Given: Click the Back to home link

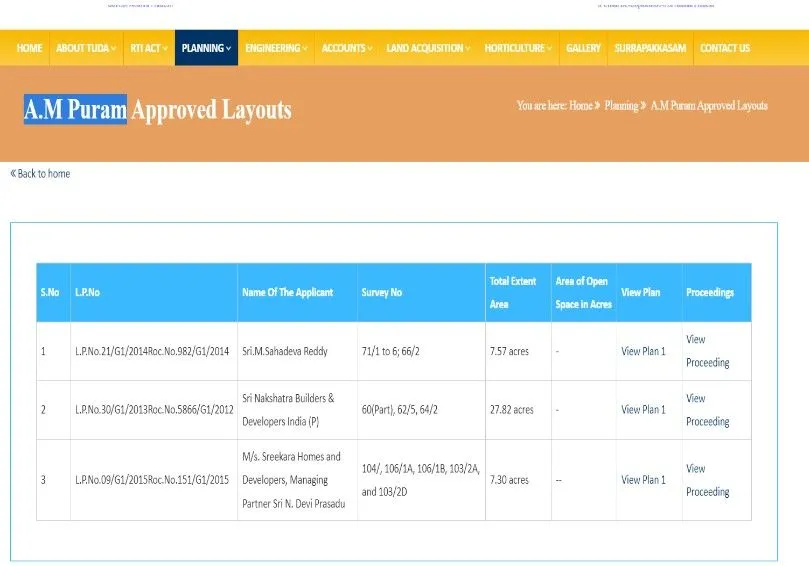Looking at the screenshot, I should click(x=41, y=174).
